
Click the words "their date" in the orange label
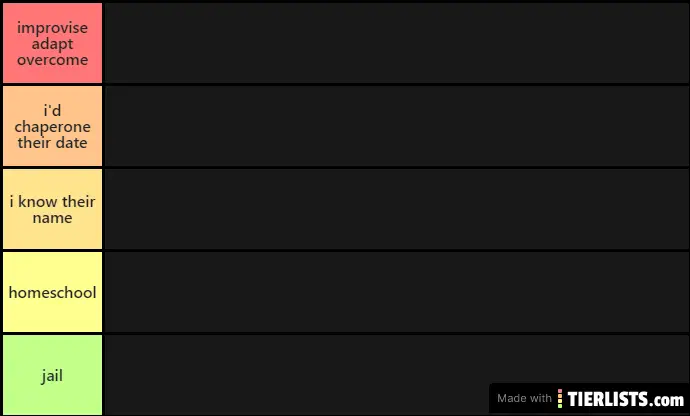tap(52, 143)
